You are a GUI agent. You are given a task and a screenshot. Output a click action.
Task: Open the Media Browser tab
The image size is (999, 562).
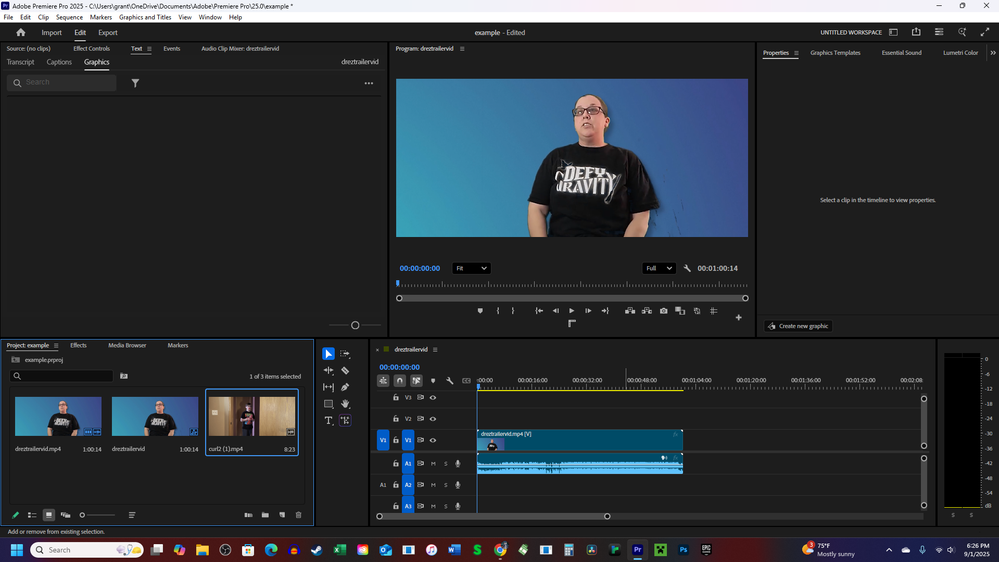[x=127, y=345]
